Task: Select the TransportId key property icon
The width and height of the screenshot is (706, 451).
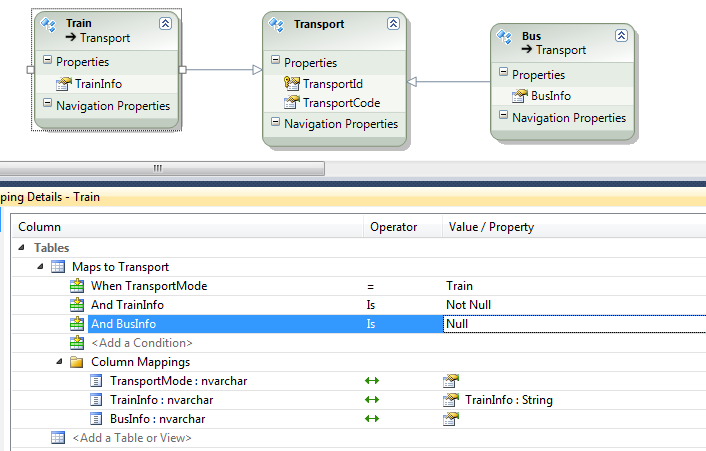Action: click(x=291, y=84)
